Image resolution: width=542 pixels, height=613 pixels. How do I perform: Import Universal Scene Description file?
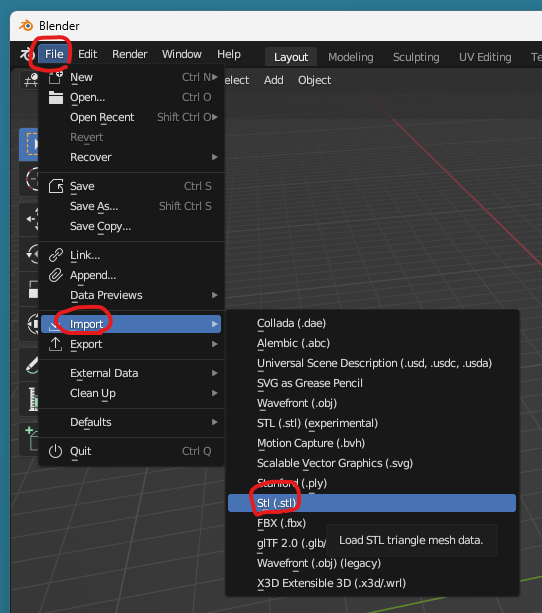coord(372,363)
